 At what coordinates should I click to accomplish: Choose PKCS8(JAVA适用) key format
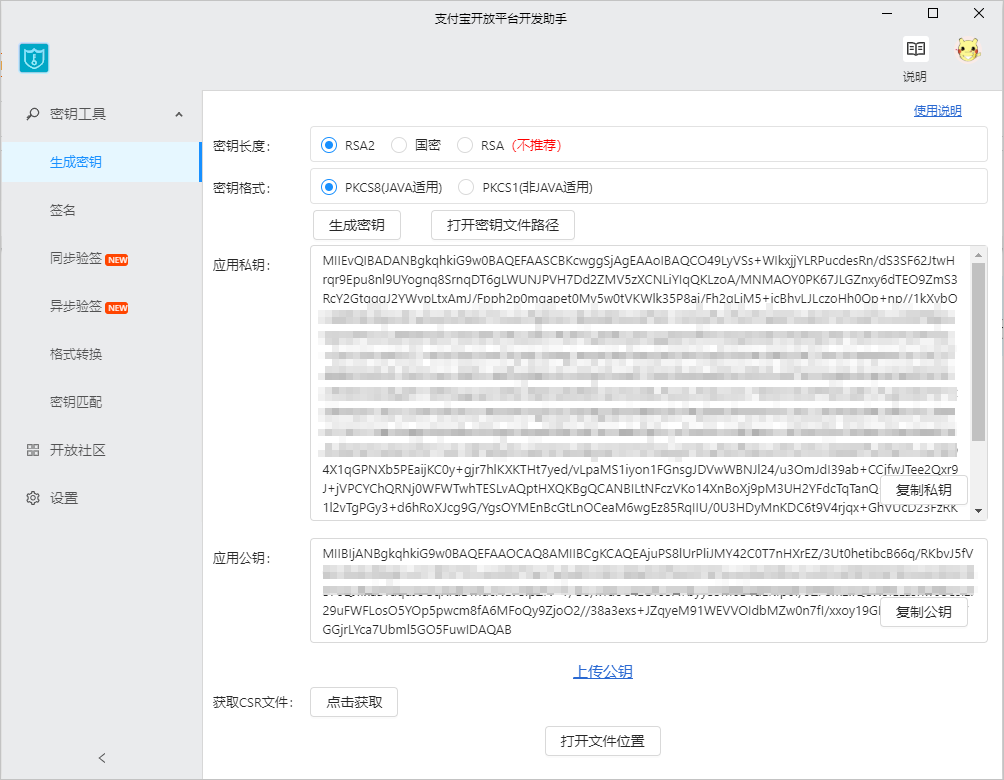pyautogui.click(x=382, y=188)
